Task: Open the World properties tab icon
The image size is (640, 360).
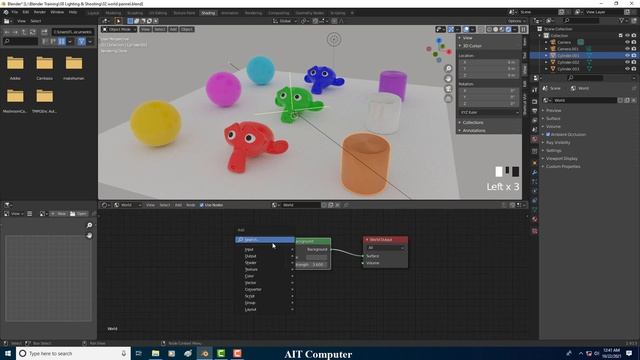Action: pyautogui.click(x=535, y=139)
